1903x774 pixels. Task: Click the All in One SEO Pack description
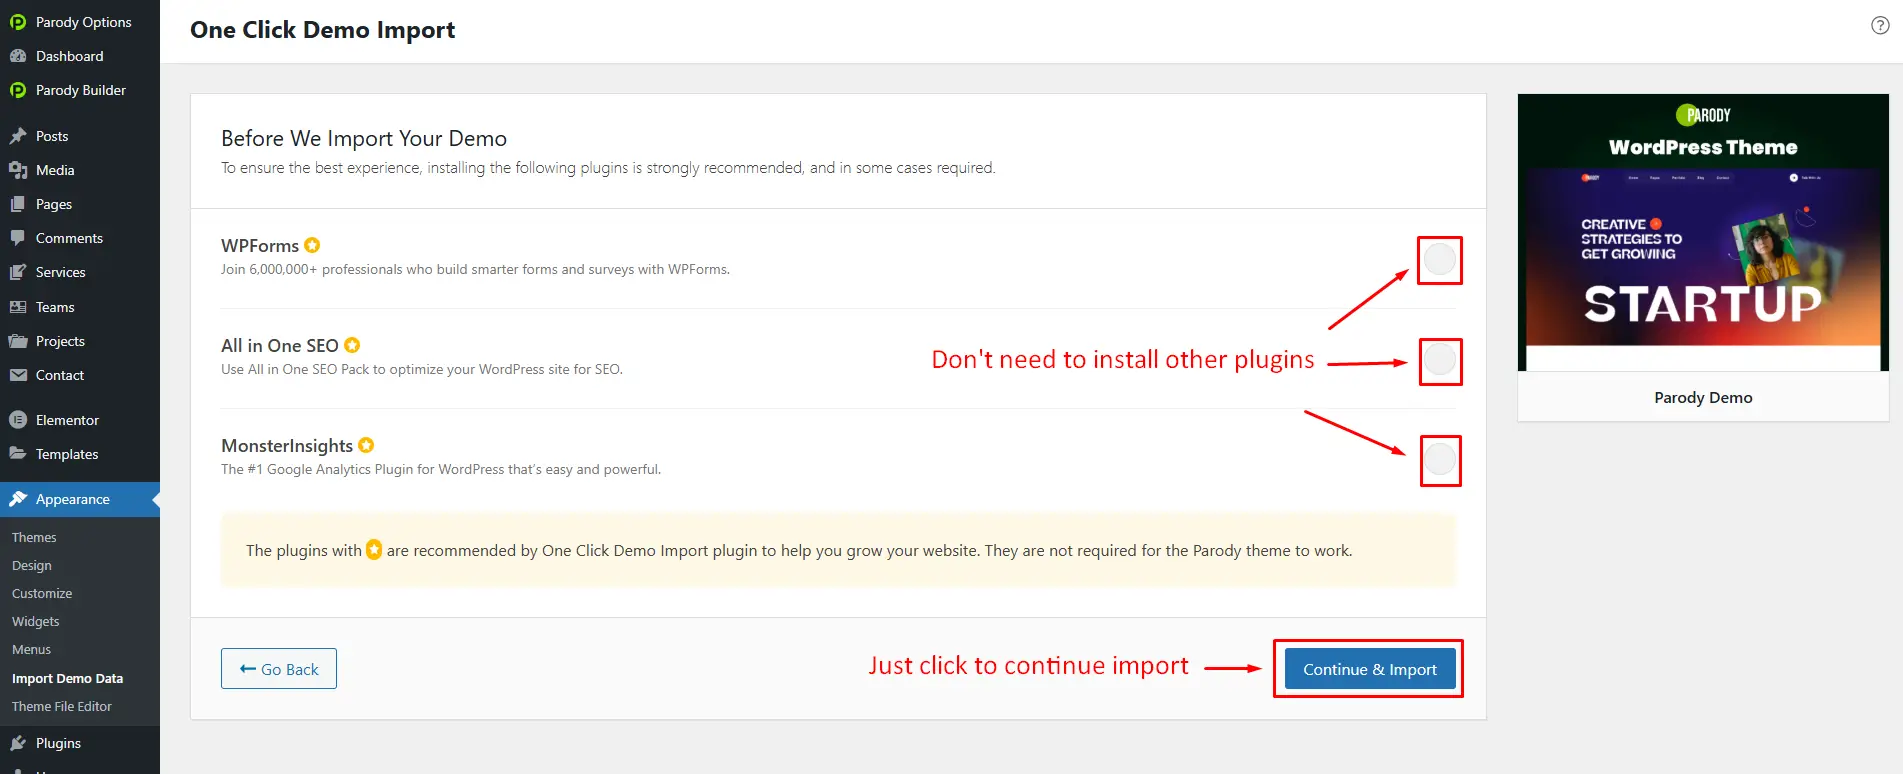click(422, 369)
